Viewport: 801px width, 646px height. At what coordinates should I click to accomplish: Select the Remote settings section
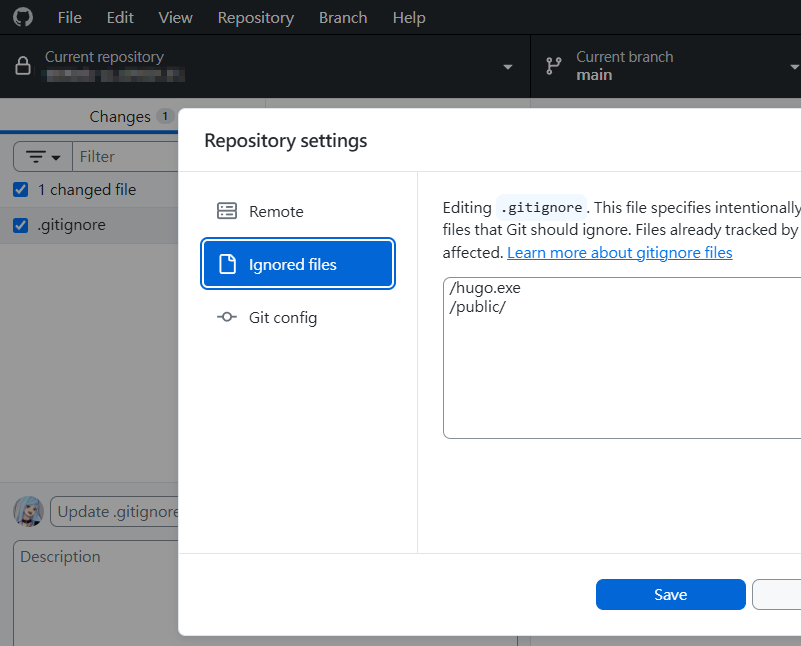275,211
